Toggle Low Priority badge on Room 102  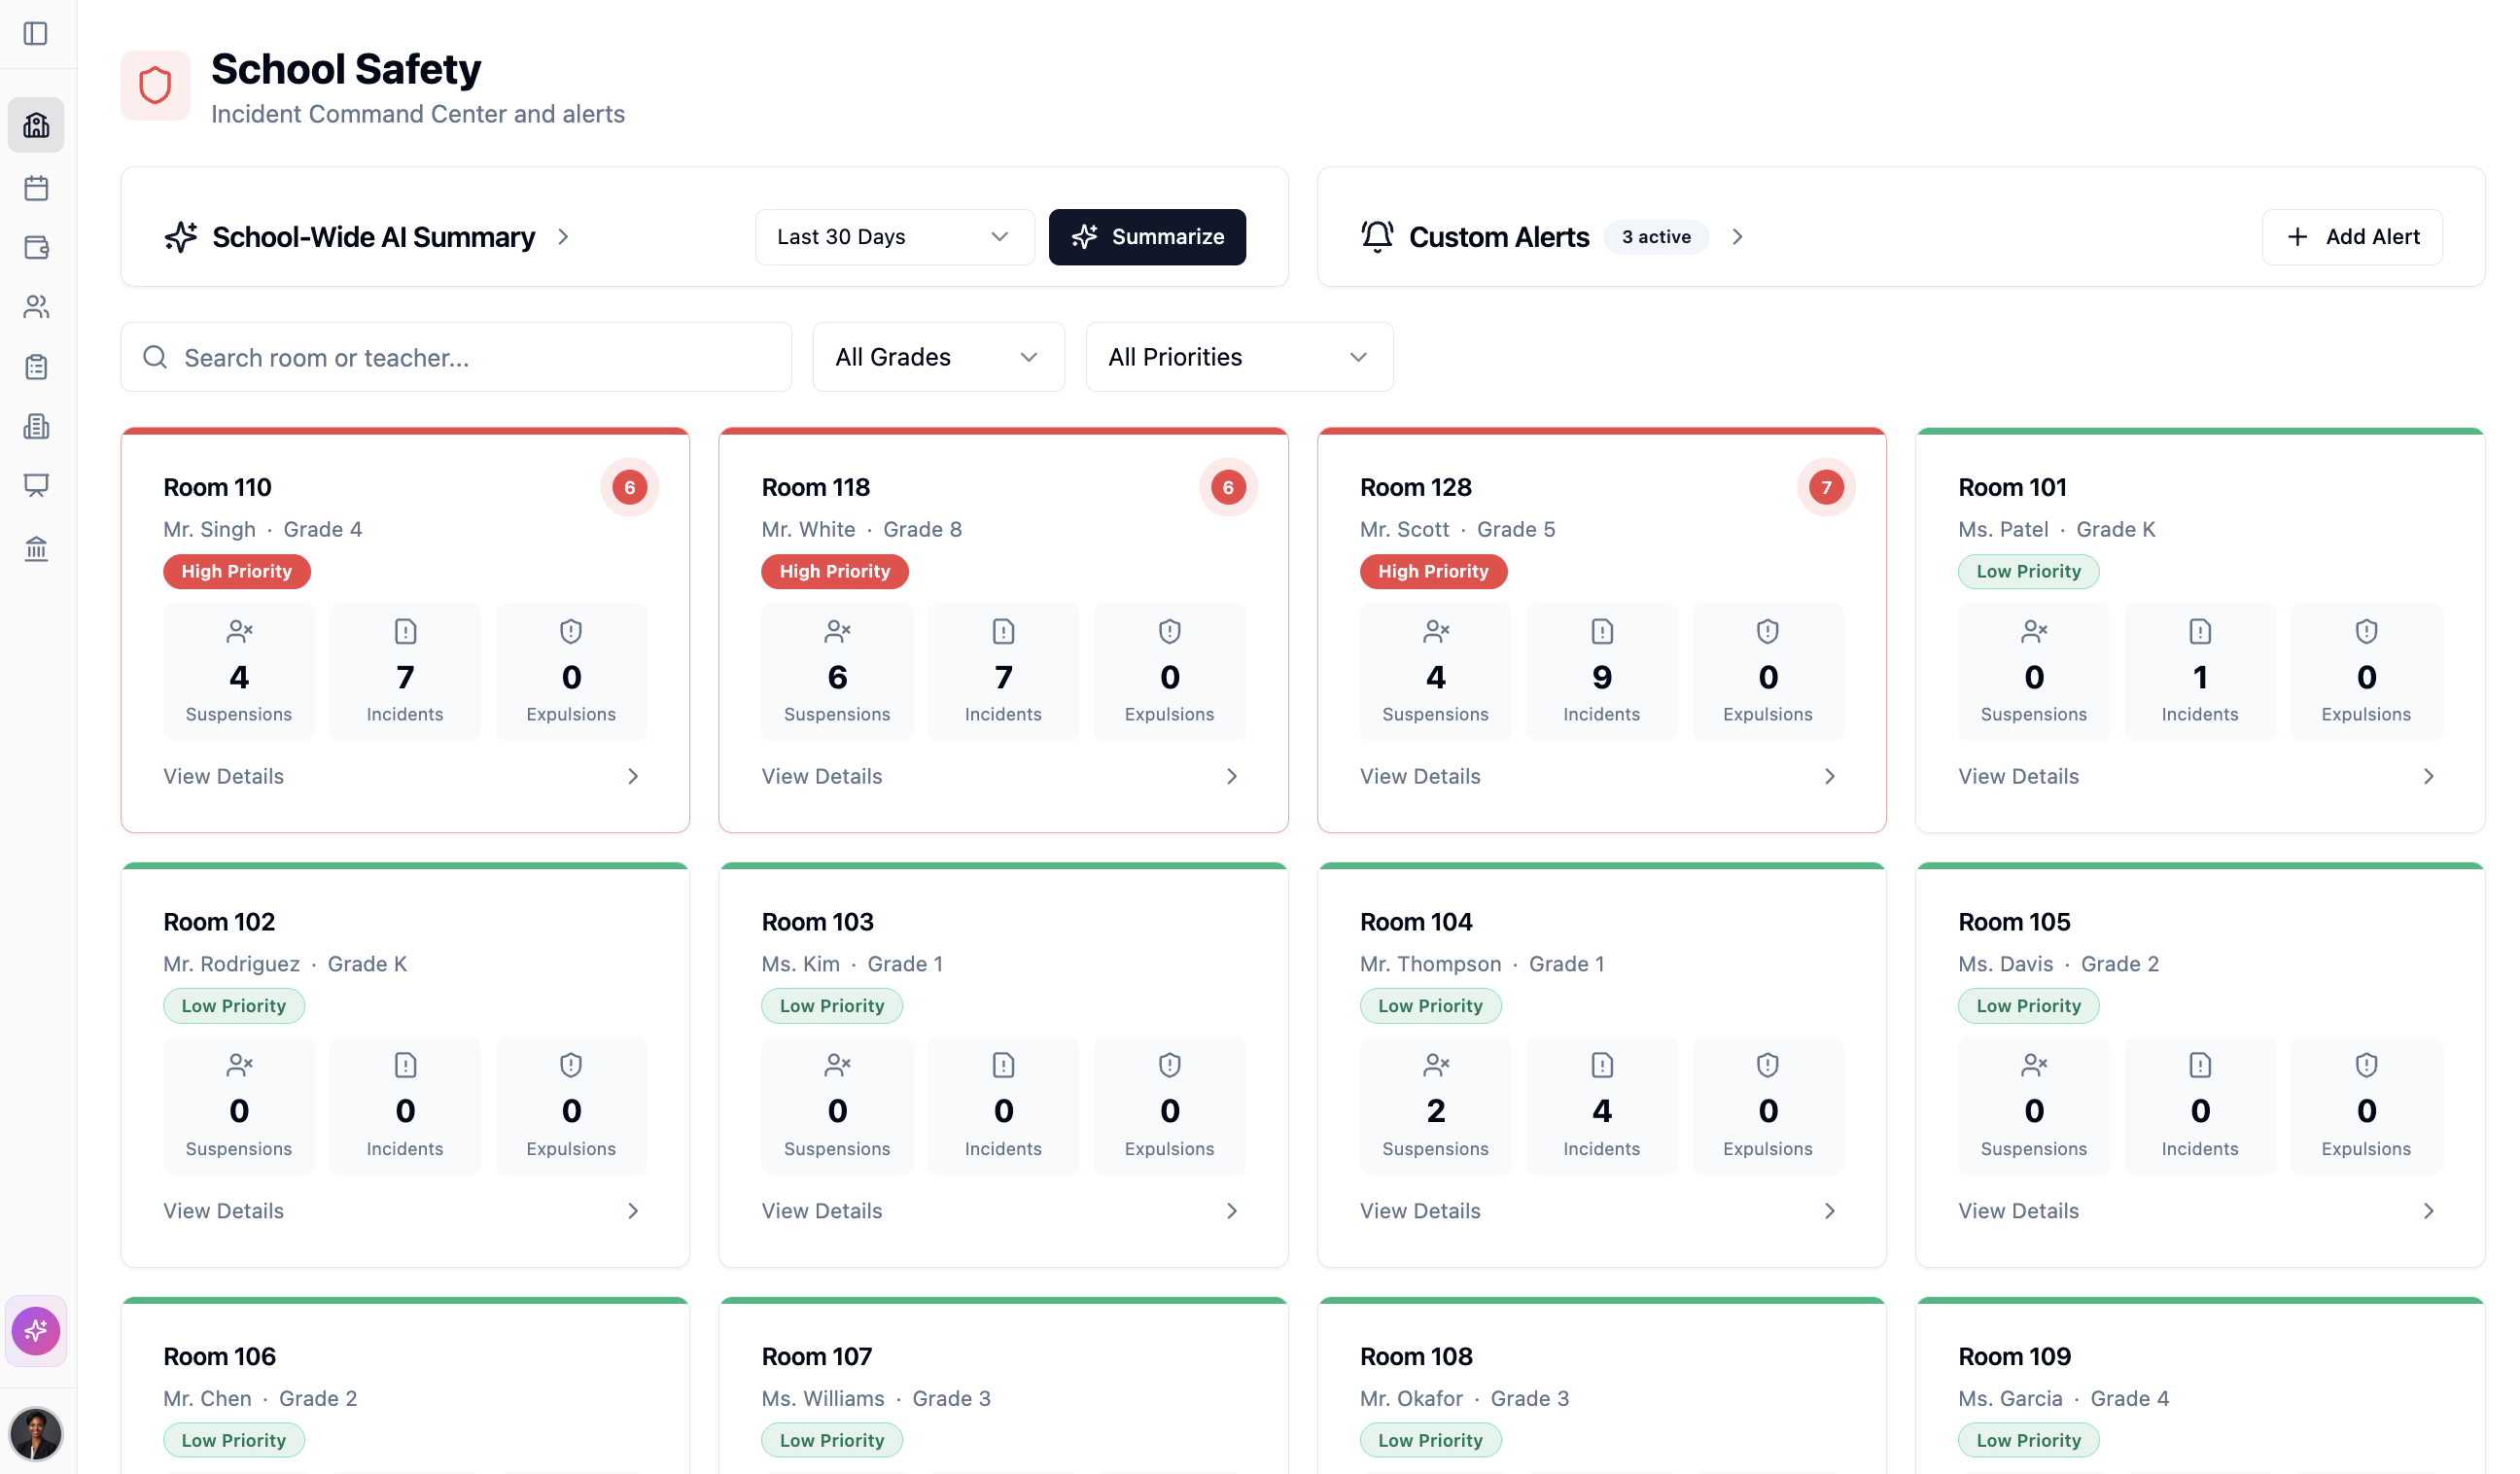click(233, 1005)
